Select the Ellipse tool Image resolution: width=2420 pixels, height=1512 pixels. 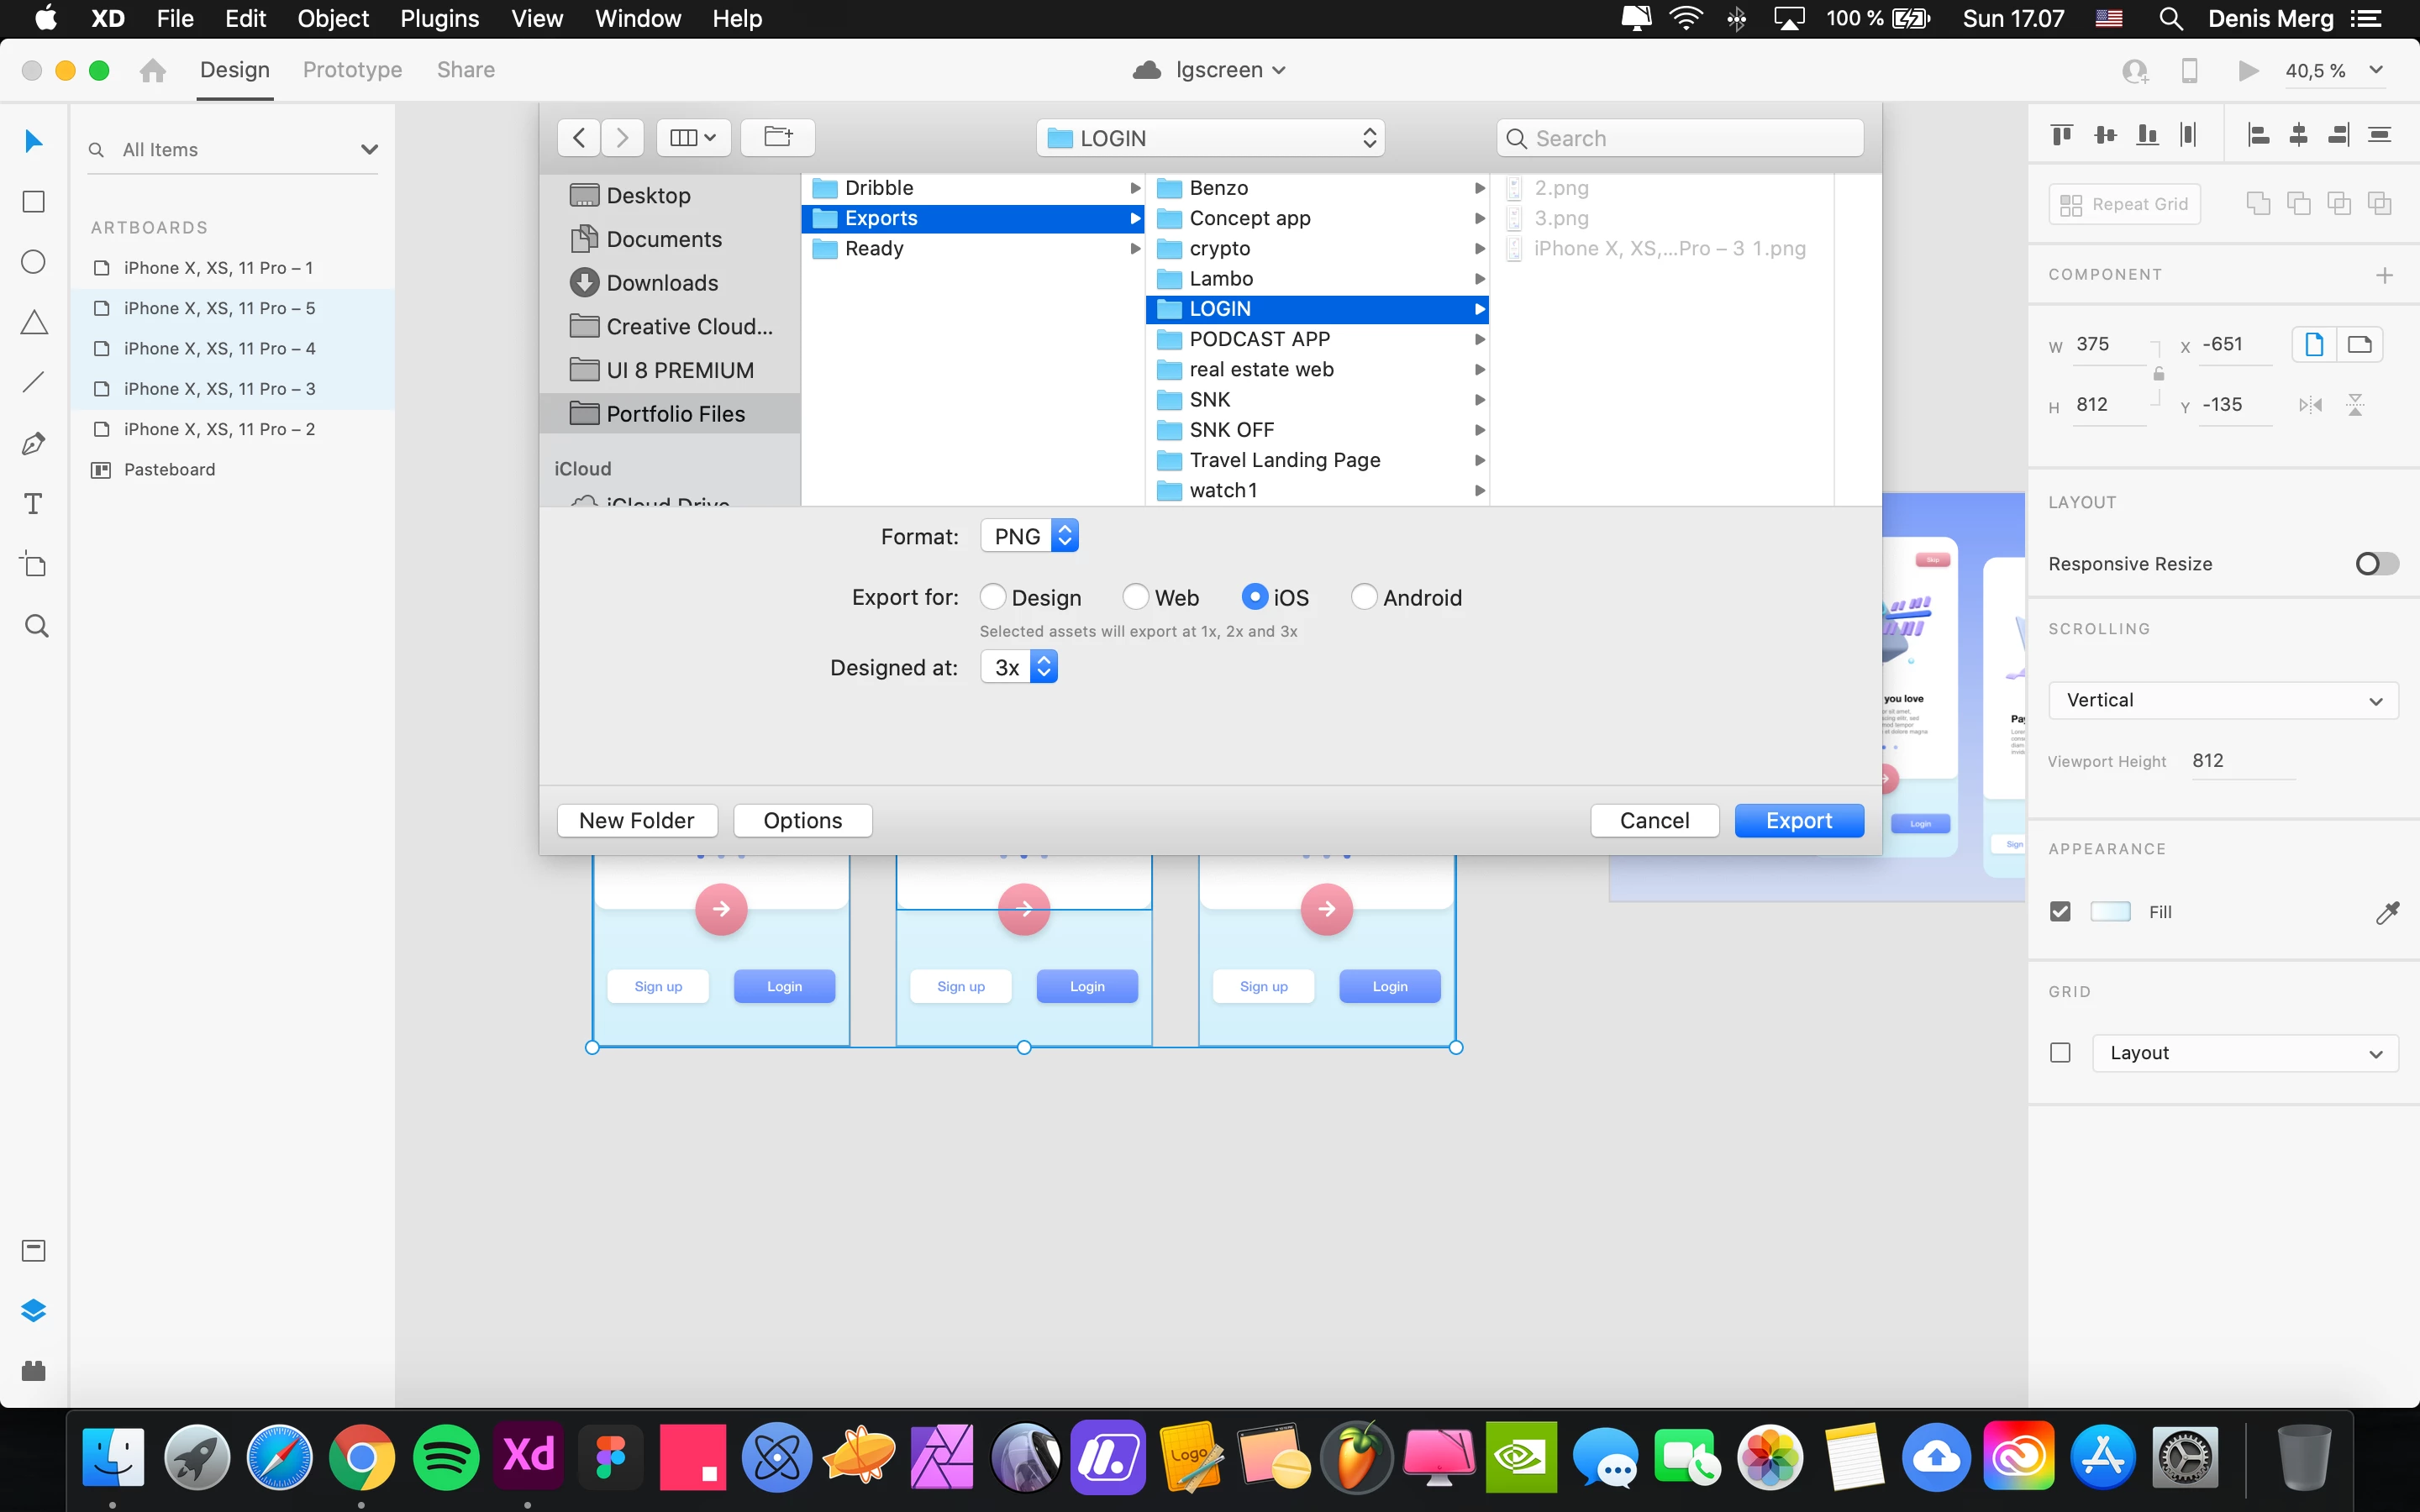(34, 262)
